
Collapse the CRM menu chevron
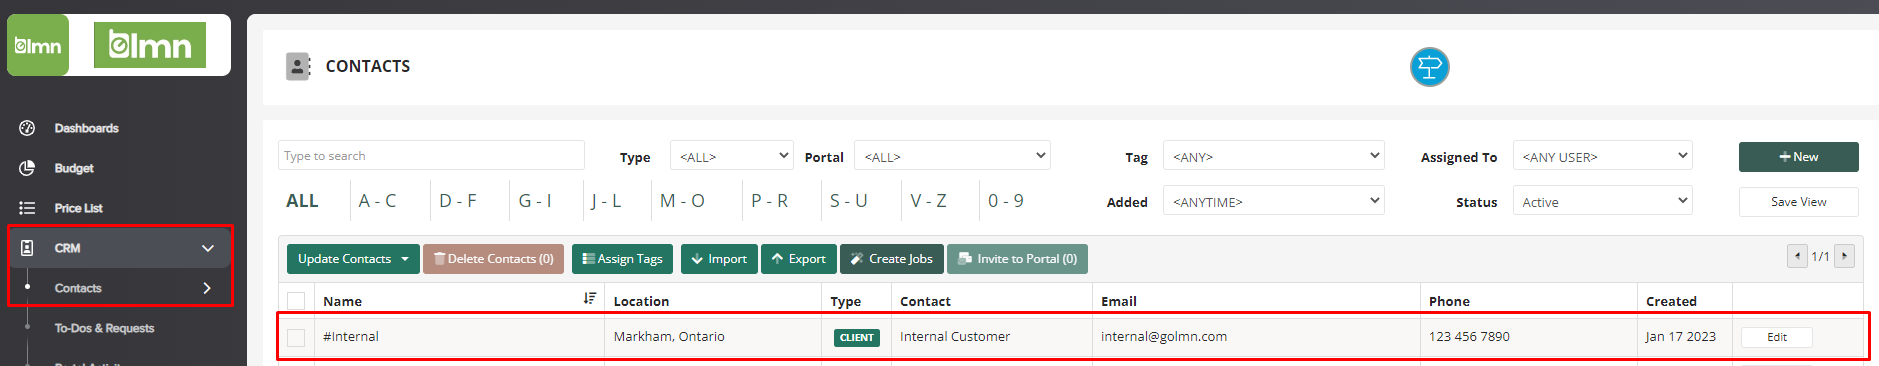pyautogui.click(x=208, y=248)
